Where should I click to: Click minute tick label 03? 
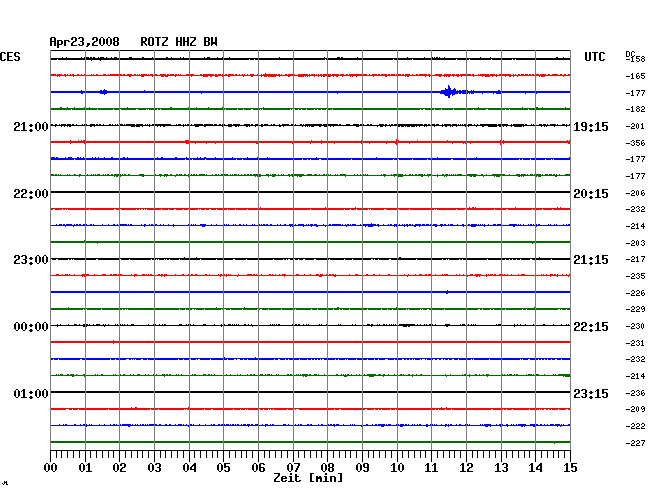(x=155, y=468)
